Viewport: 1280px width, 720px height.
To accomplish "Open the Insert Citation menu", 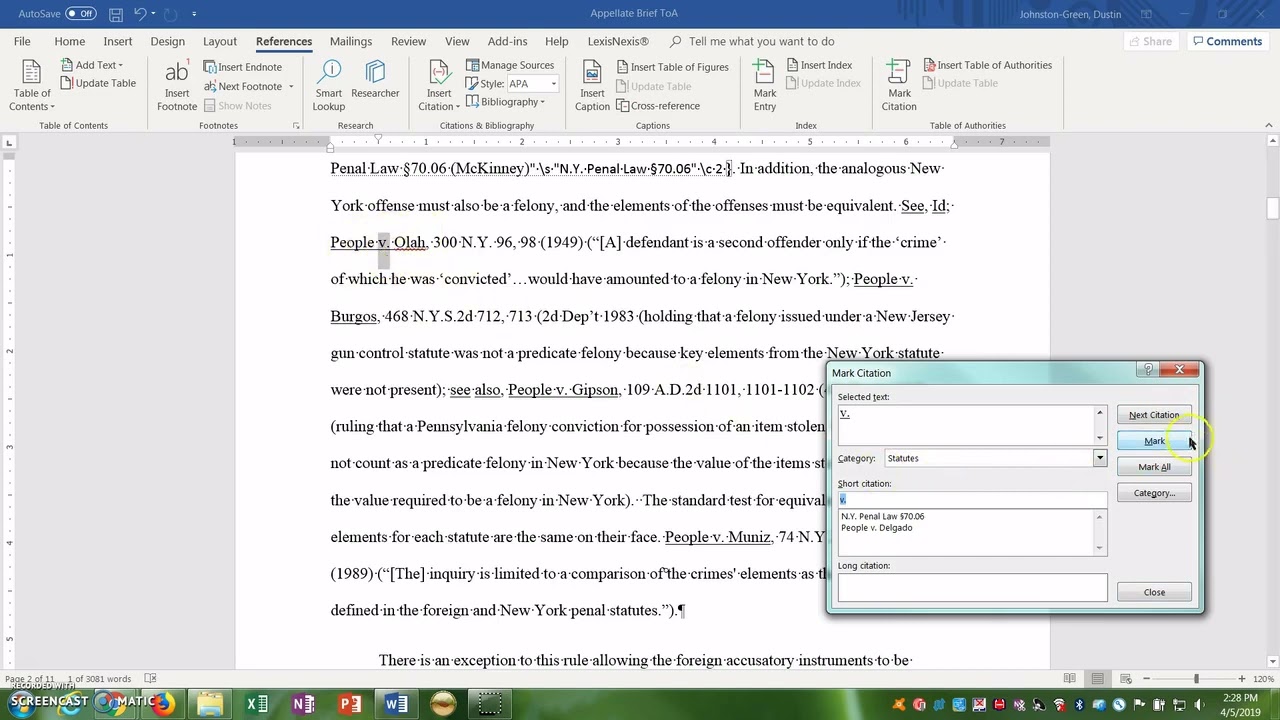I will [x=438, y=86].
